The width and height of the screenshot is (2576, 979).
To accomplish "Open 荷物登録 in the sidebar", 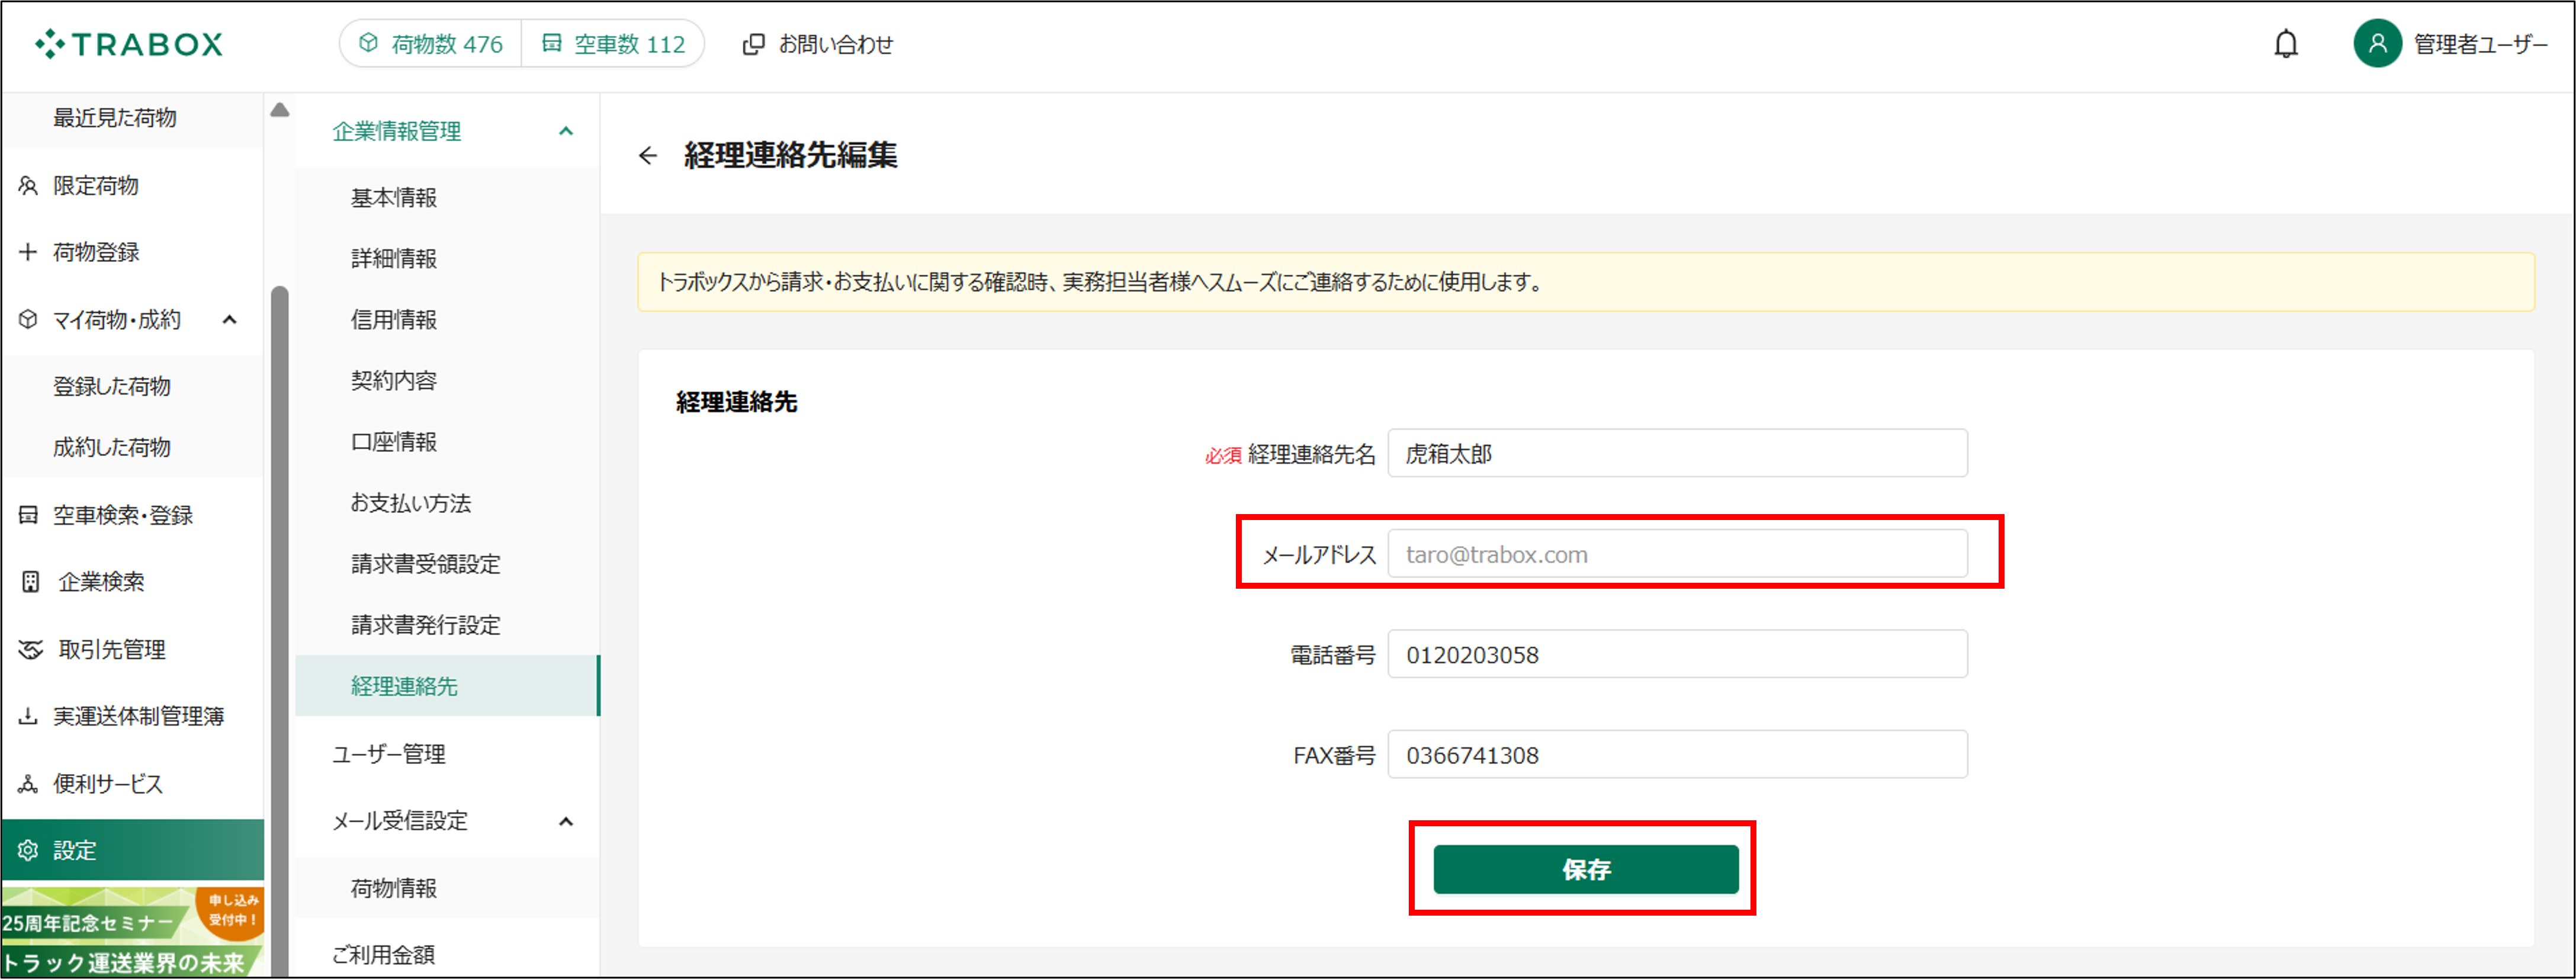I will (x=96, y=252).
